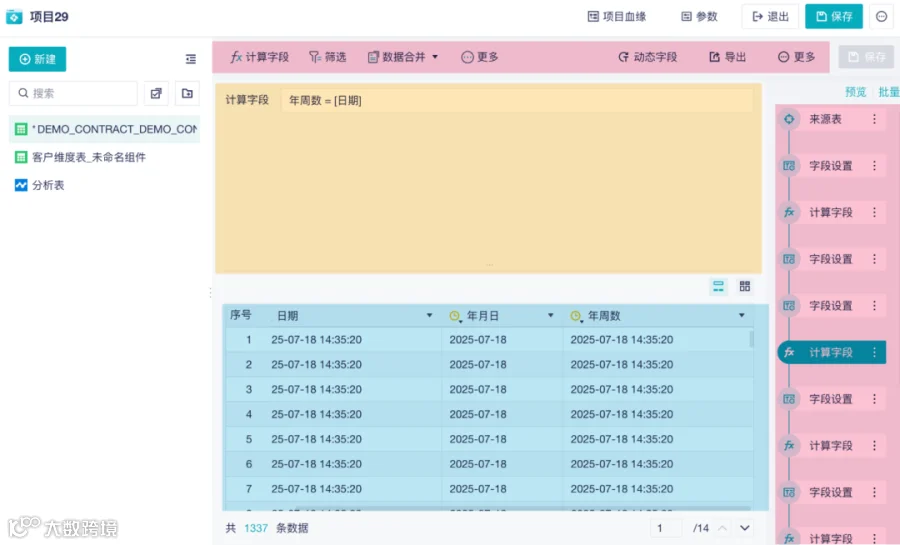The image size is (900, 545).
Task: Click the formula field 年周数 = [日期]
Action: tap(517, 100)
